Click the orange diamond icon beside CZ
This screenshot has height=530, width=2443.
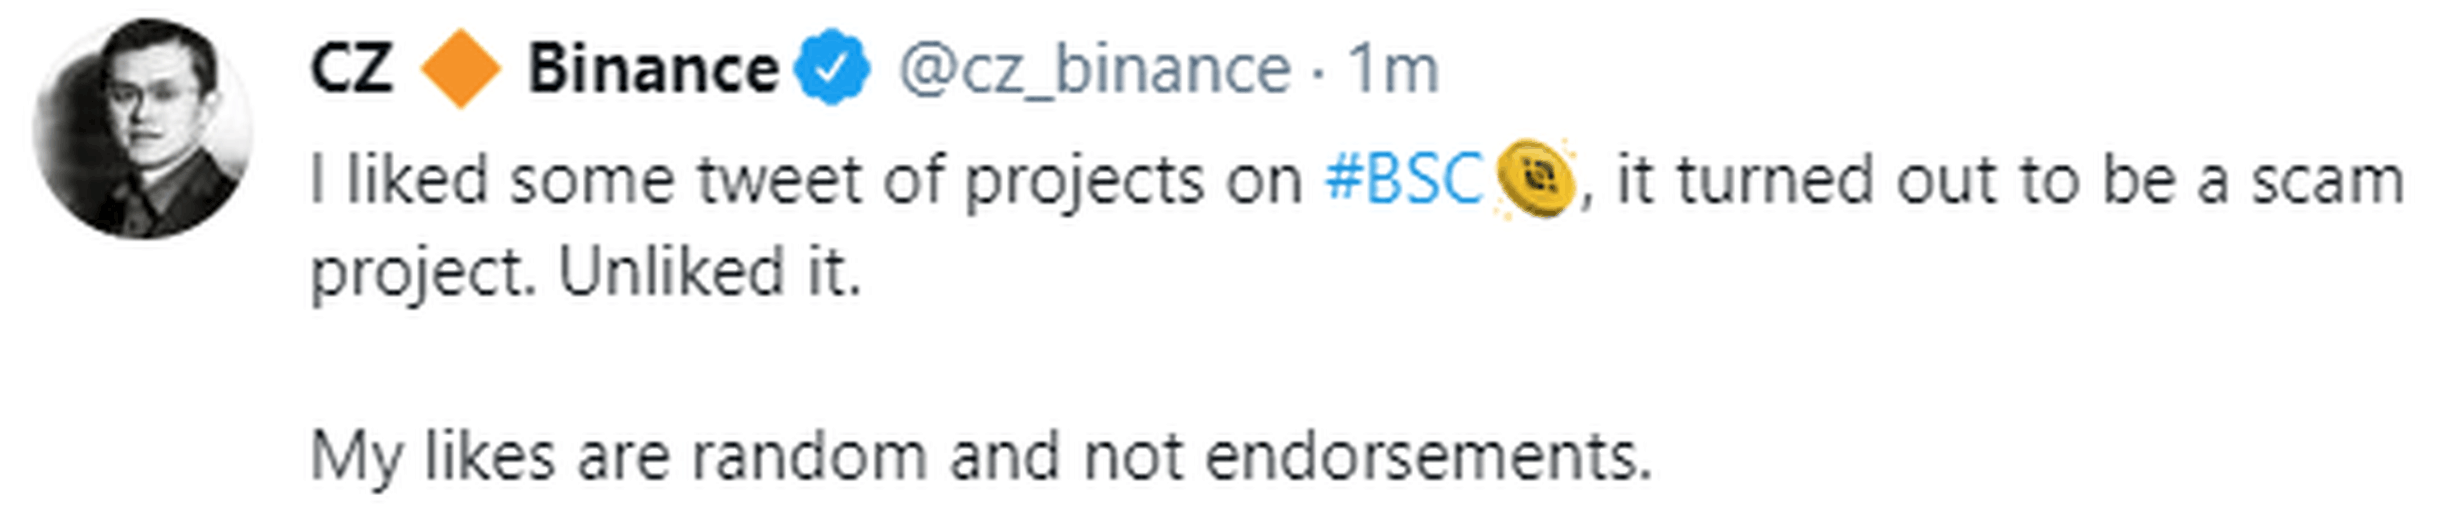coord(460,69)
